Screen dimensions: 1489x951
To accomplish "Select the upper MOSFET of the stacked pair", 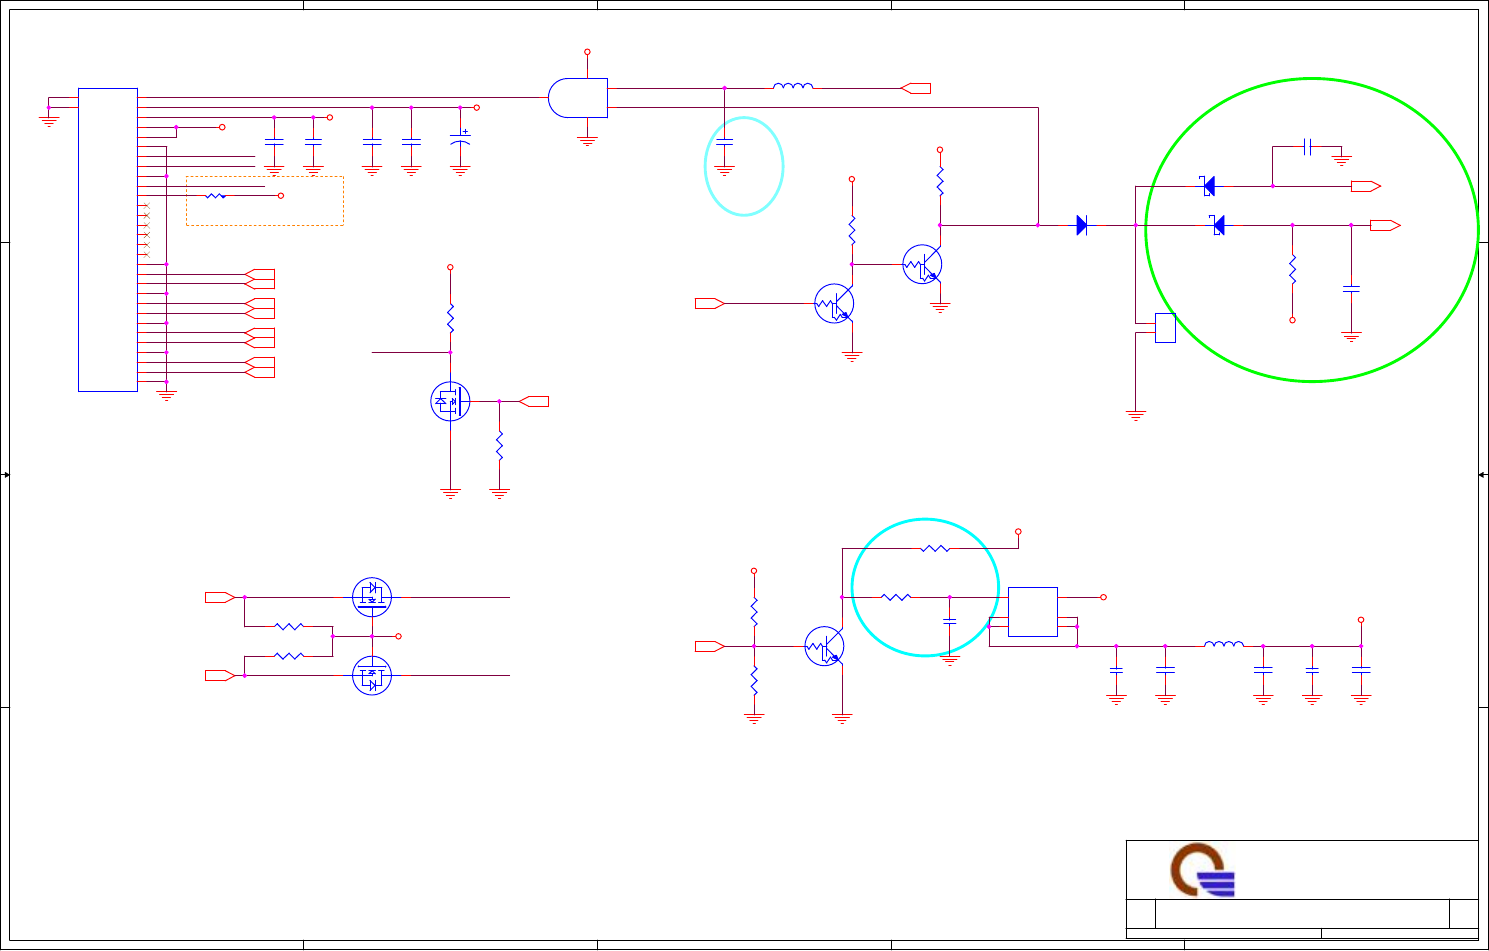I will click(x=372, y=597).
